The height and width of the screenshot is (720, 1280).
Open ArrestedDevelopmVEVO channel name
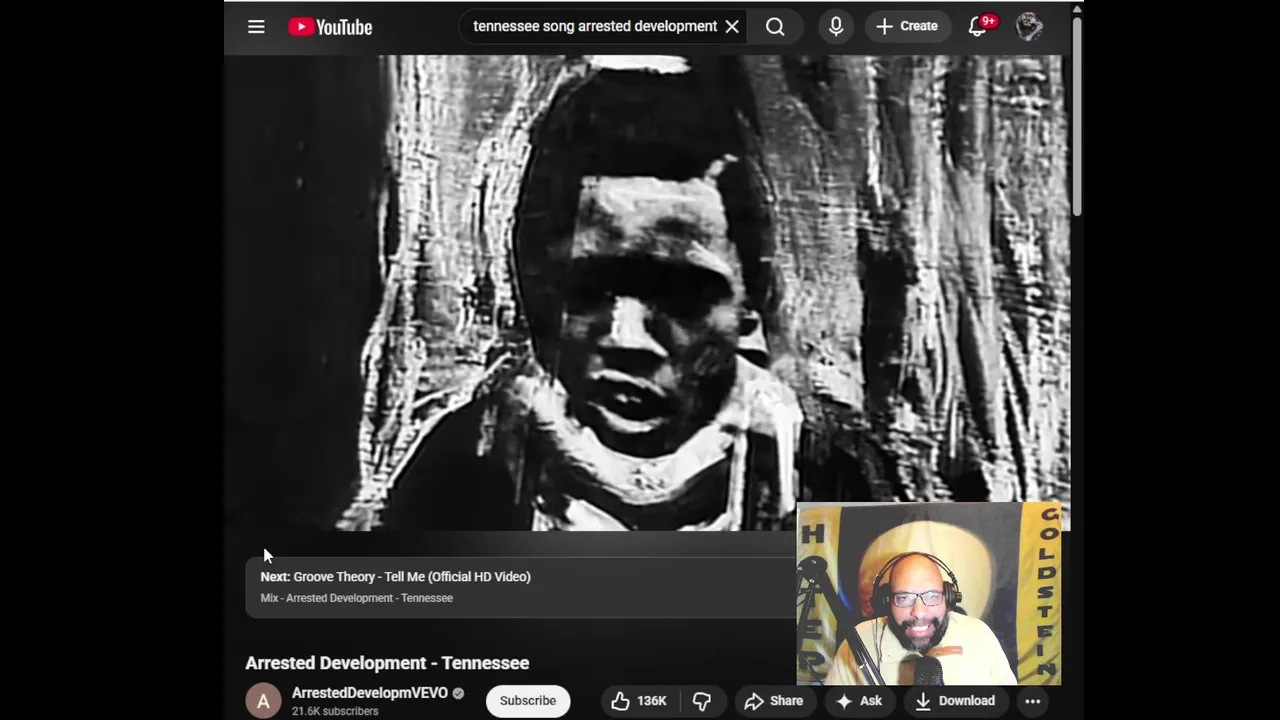[370, 692]
